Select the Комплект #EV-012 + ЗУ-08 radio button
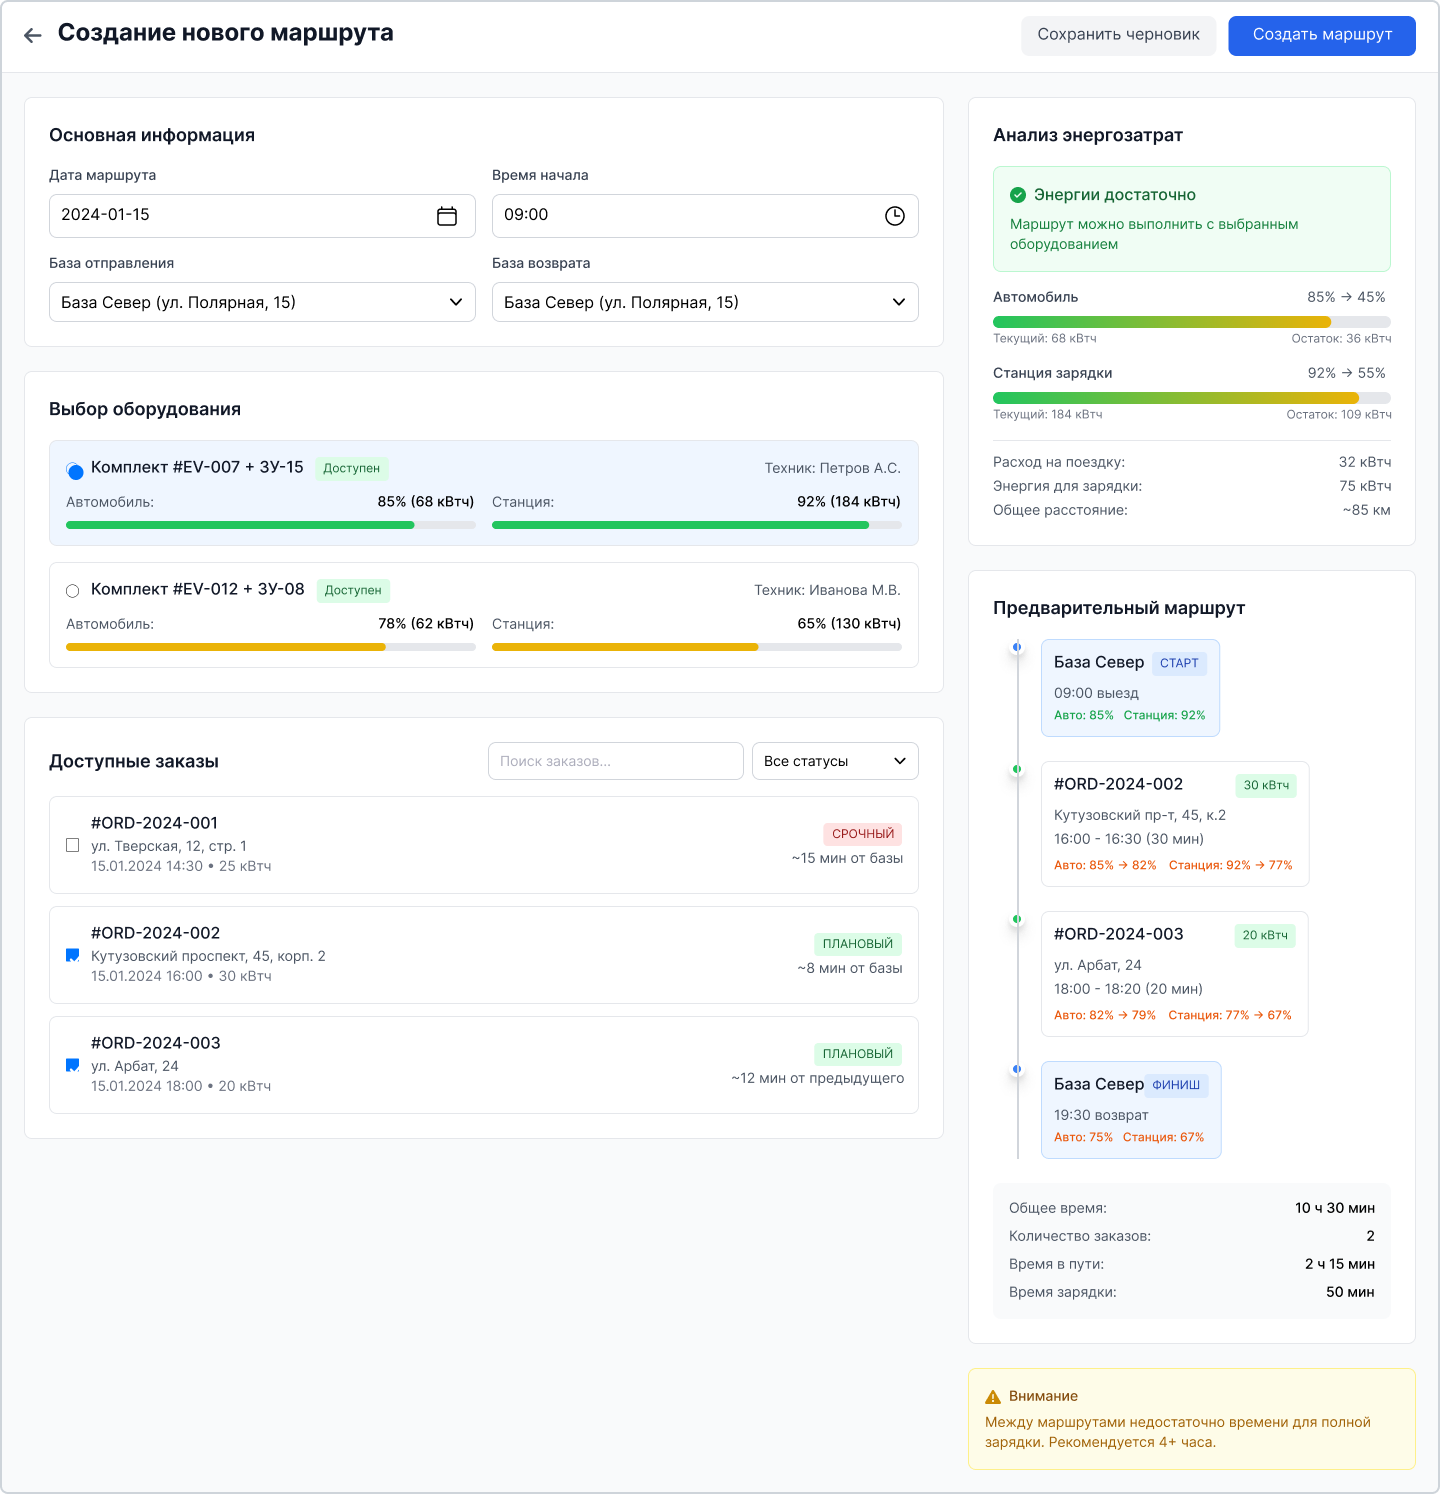Image resolution: width=1440 pixels, height=1494 pixels. pos(73,591)
